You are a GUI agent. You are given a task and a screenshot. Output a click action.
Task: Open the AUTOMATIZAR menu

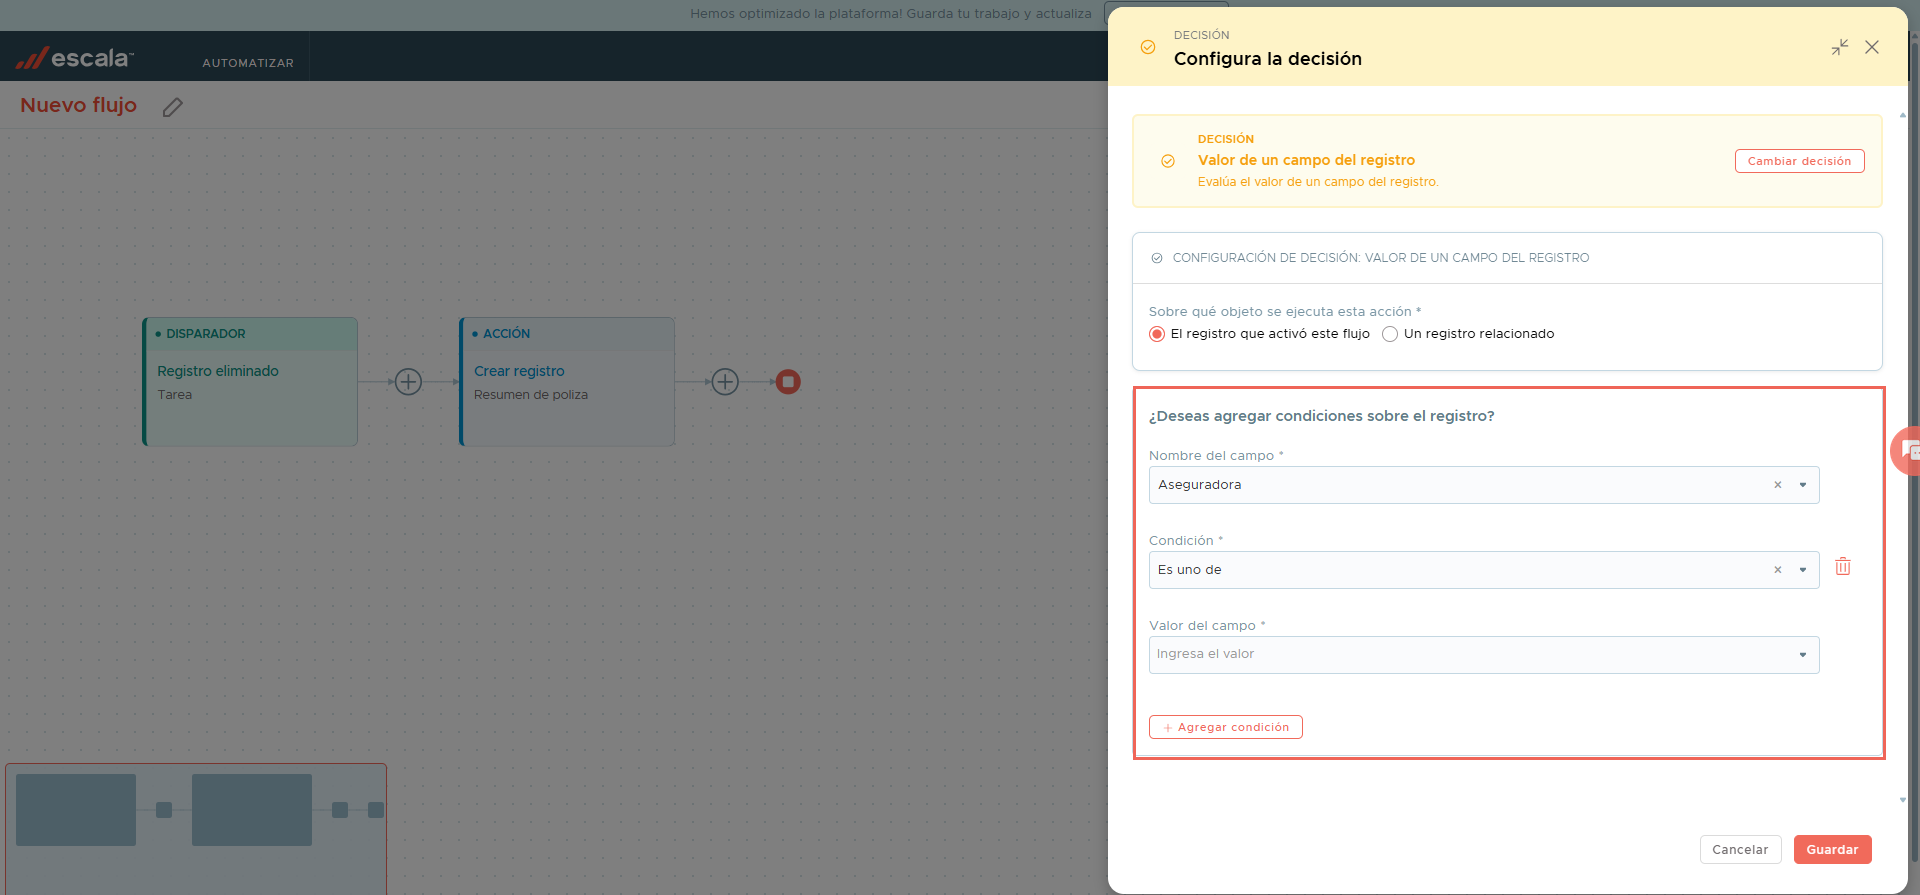coord(248,63)
